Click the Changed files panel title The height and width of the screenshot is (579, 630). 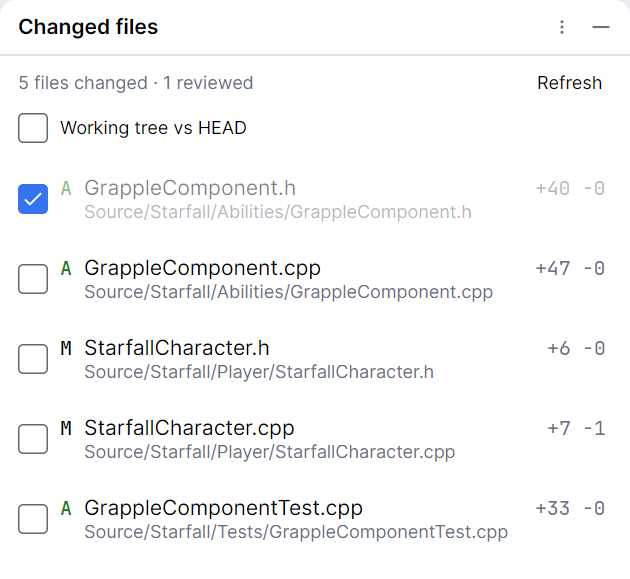88,27
